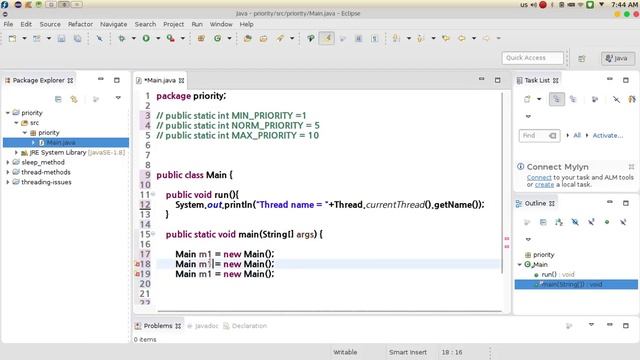Click the Open Perspective icon
The width and height of the screenshot is (640, 360).
[582, 58]
